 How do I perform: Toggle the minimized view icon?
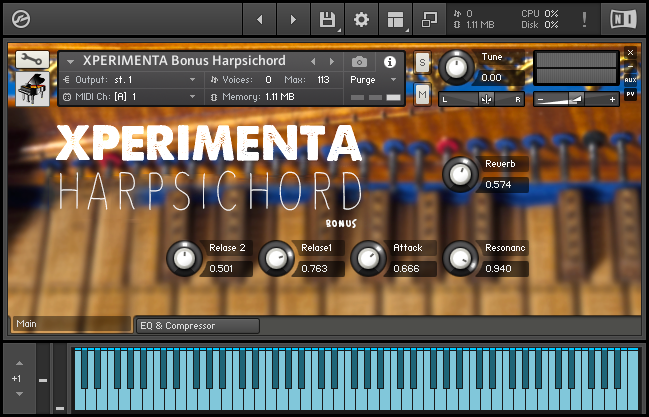(x=429, y=19)
